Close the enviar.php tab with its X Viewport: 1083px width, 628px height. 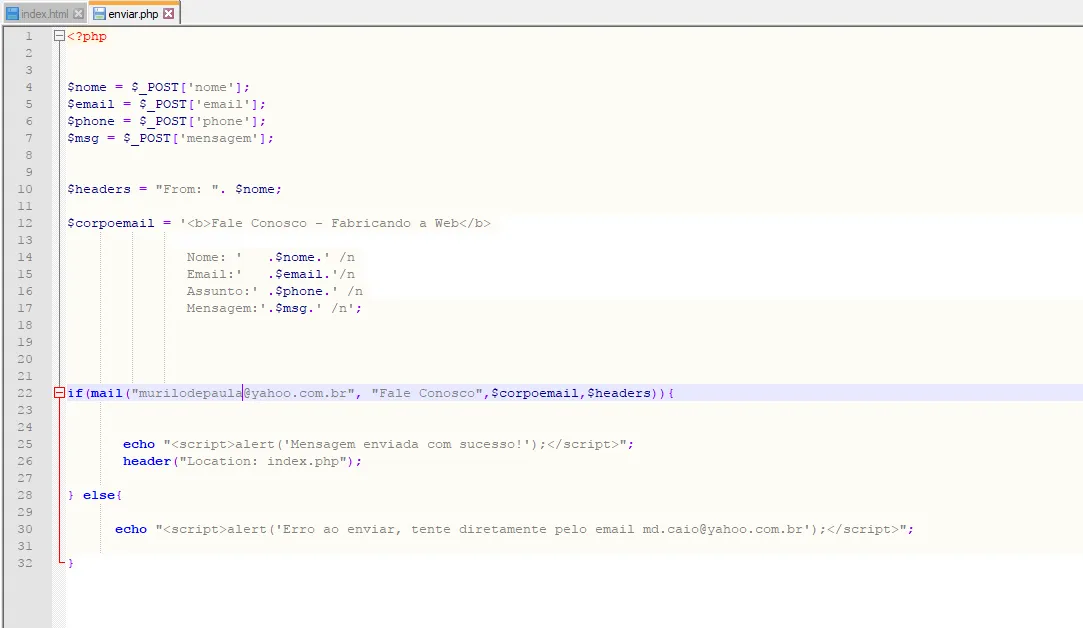point(168,14)
